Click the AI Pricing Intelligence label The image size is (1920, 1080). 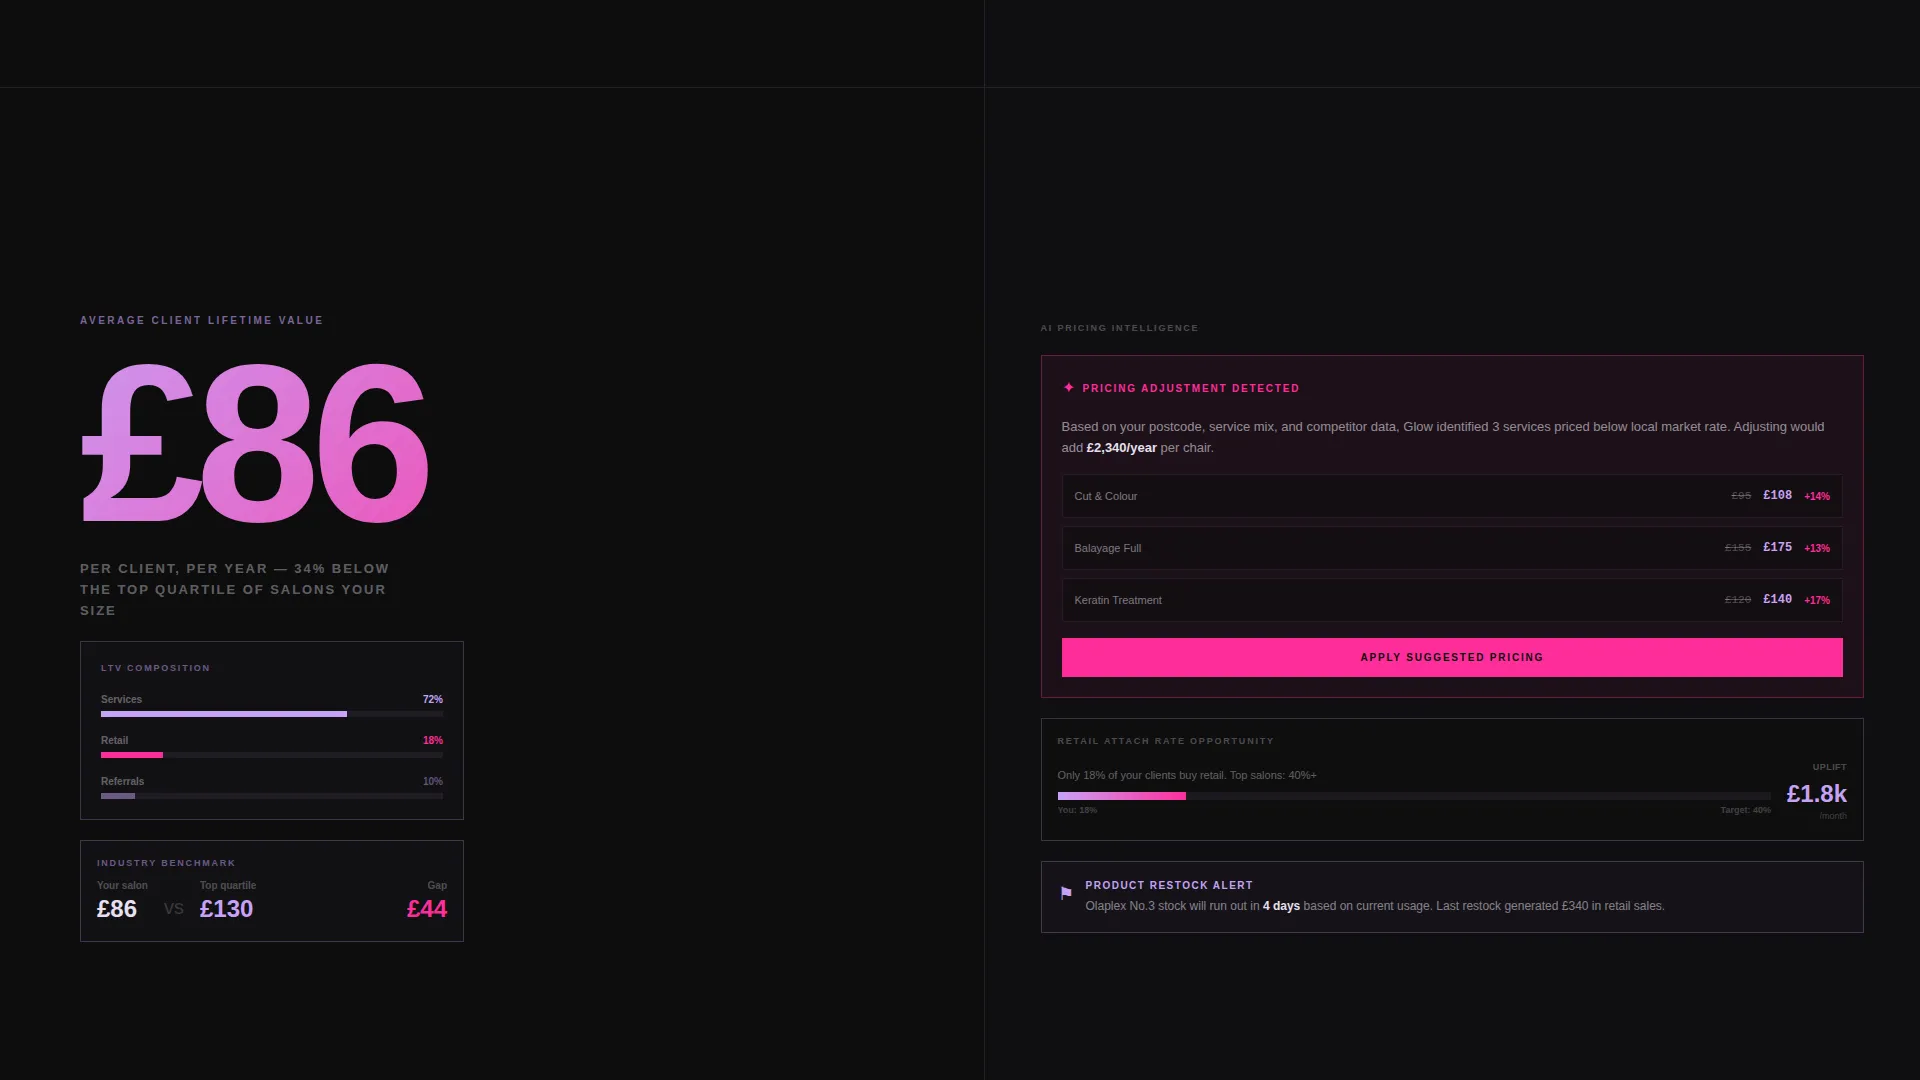(1119, 328)
